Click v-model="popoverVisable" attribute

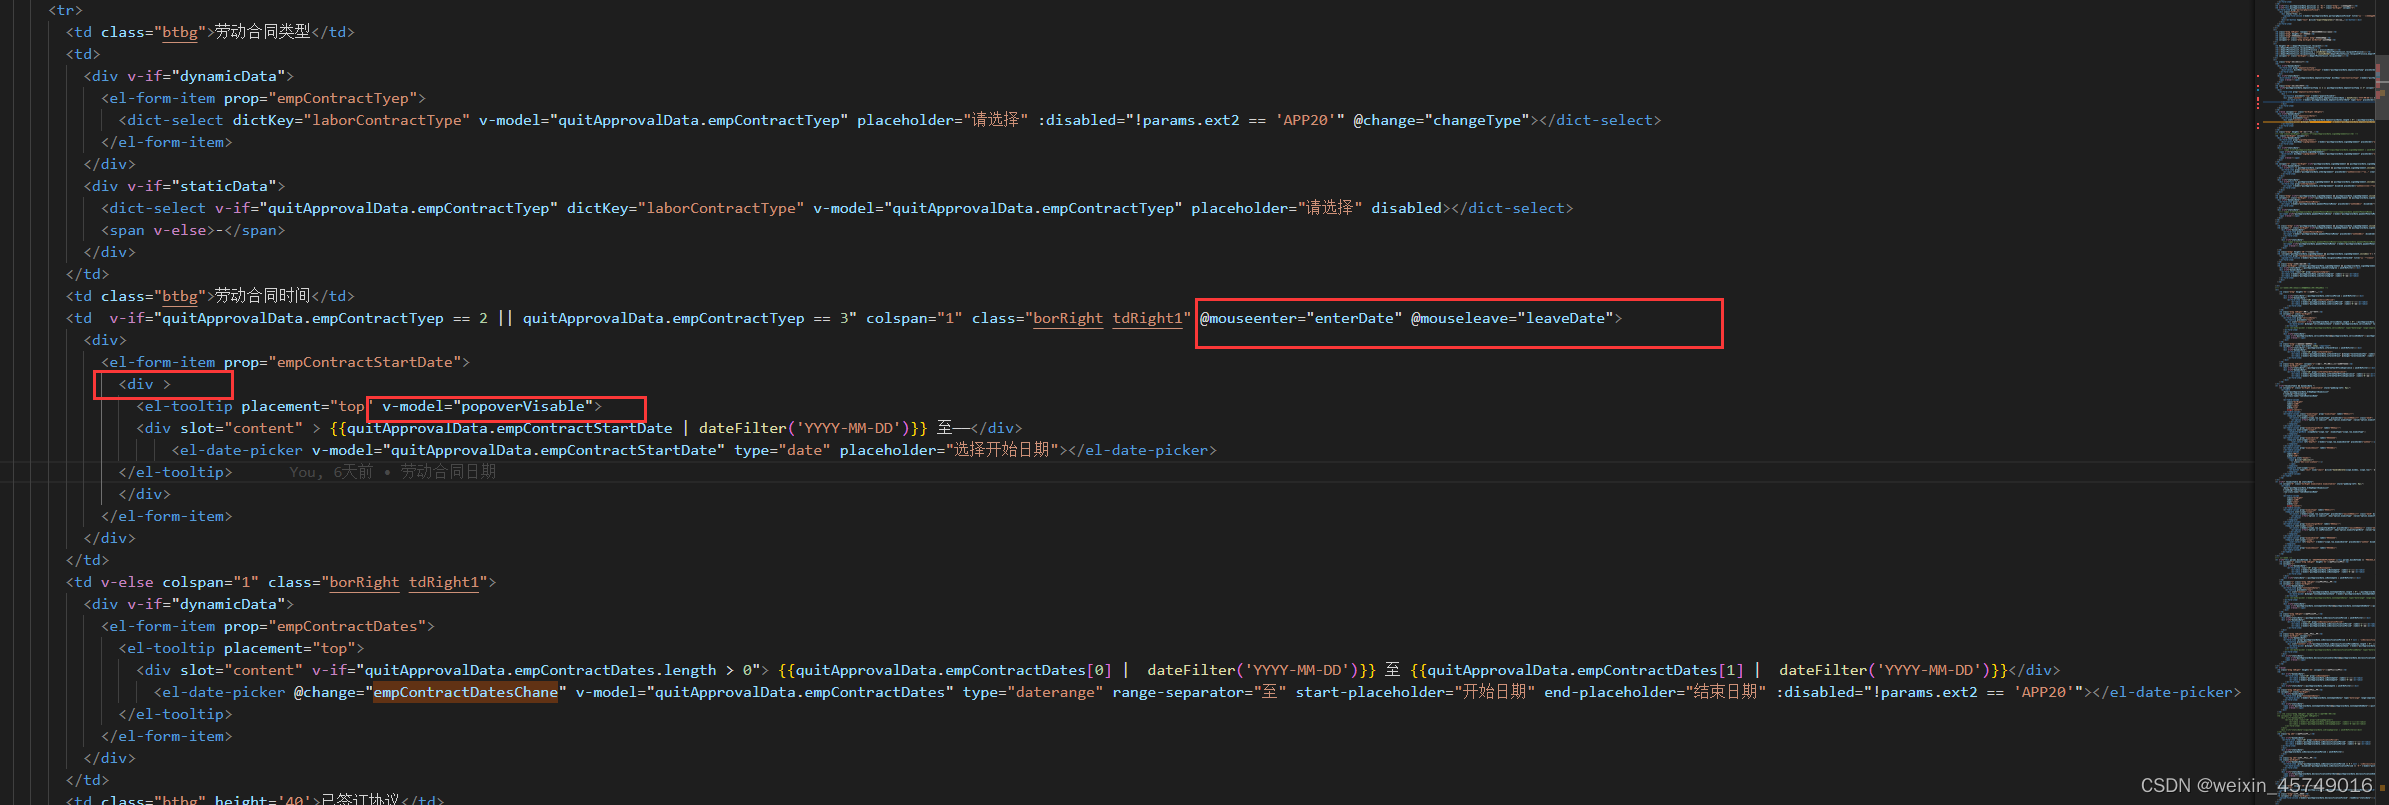click(488, 406)
